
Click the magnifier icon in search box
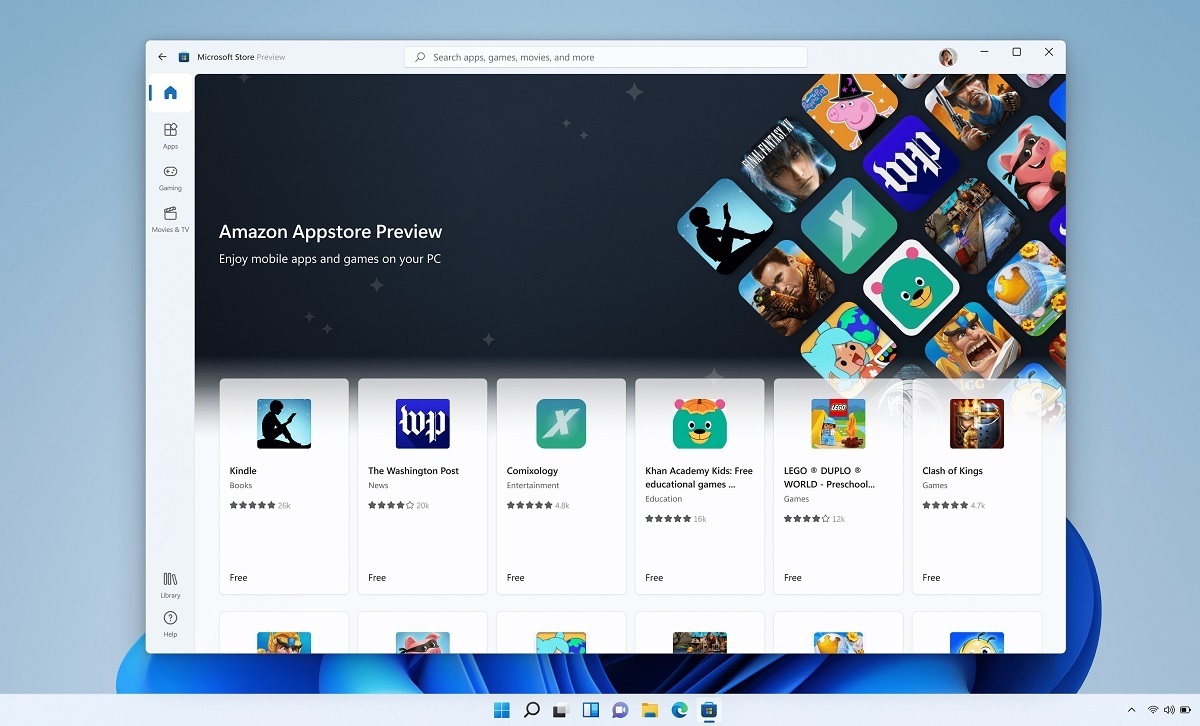pos(420,57)
